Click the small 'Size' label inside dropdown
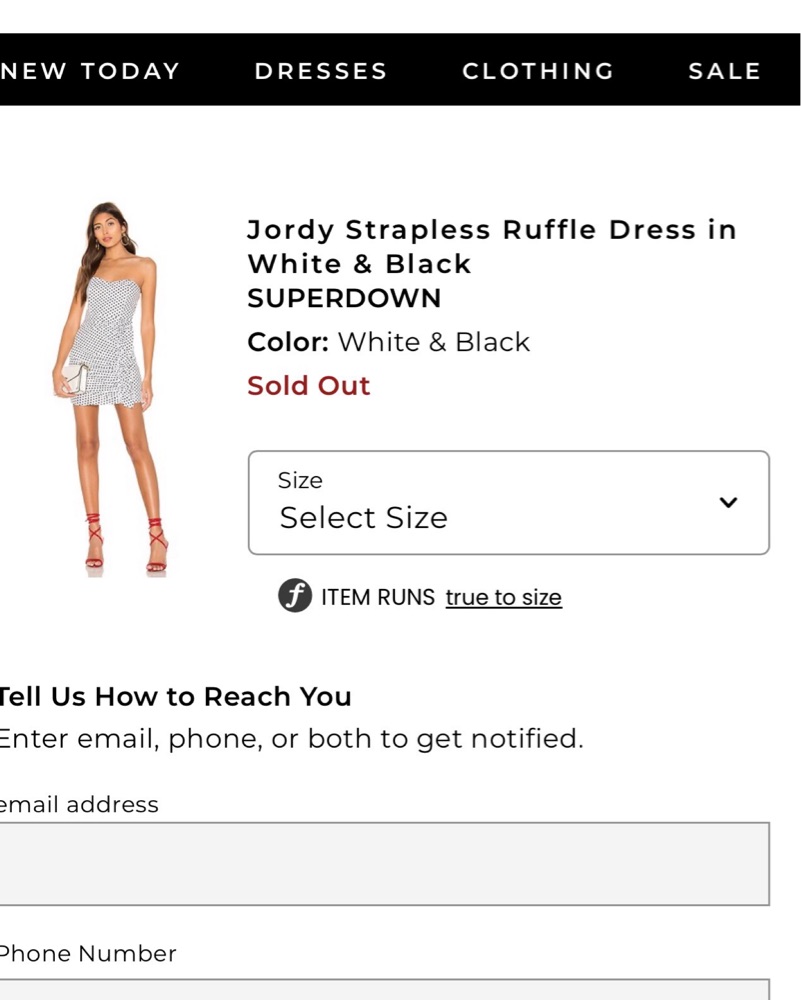 [300, 480]
